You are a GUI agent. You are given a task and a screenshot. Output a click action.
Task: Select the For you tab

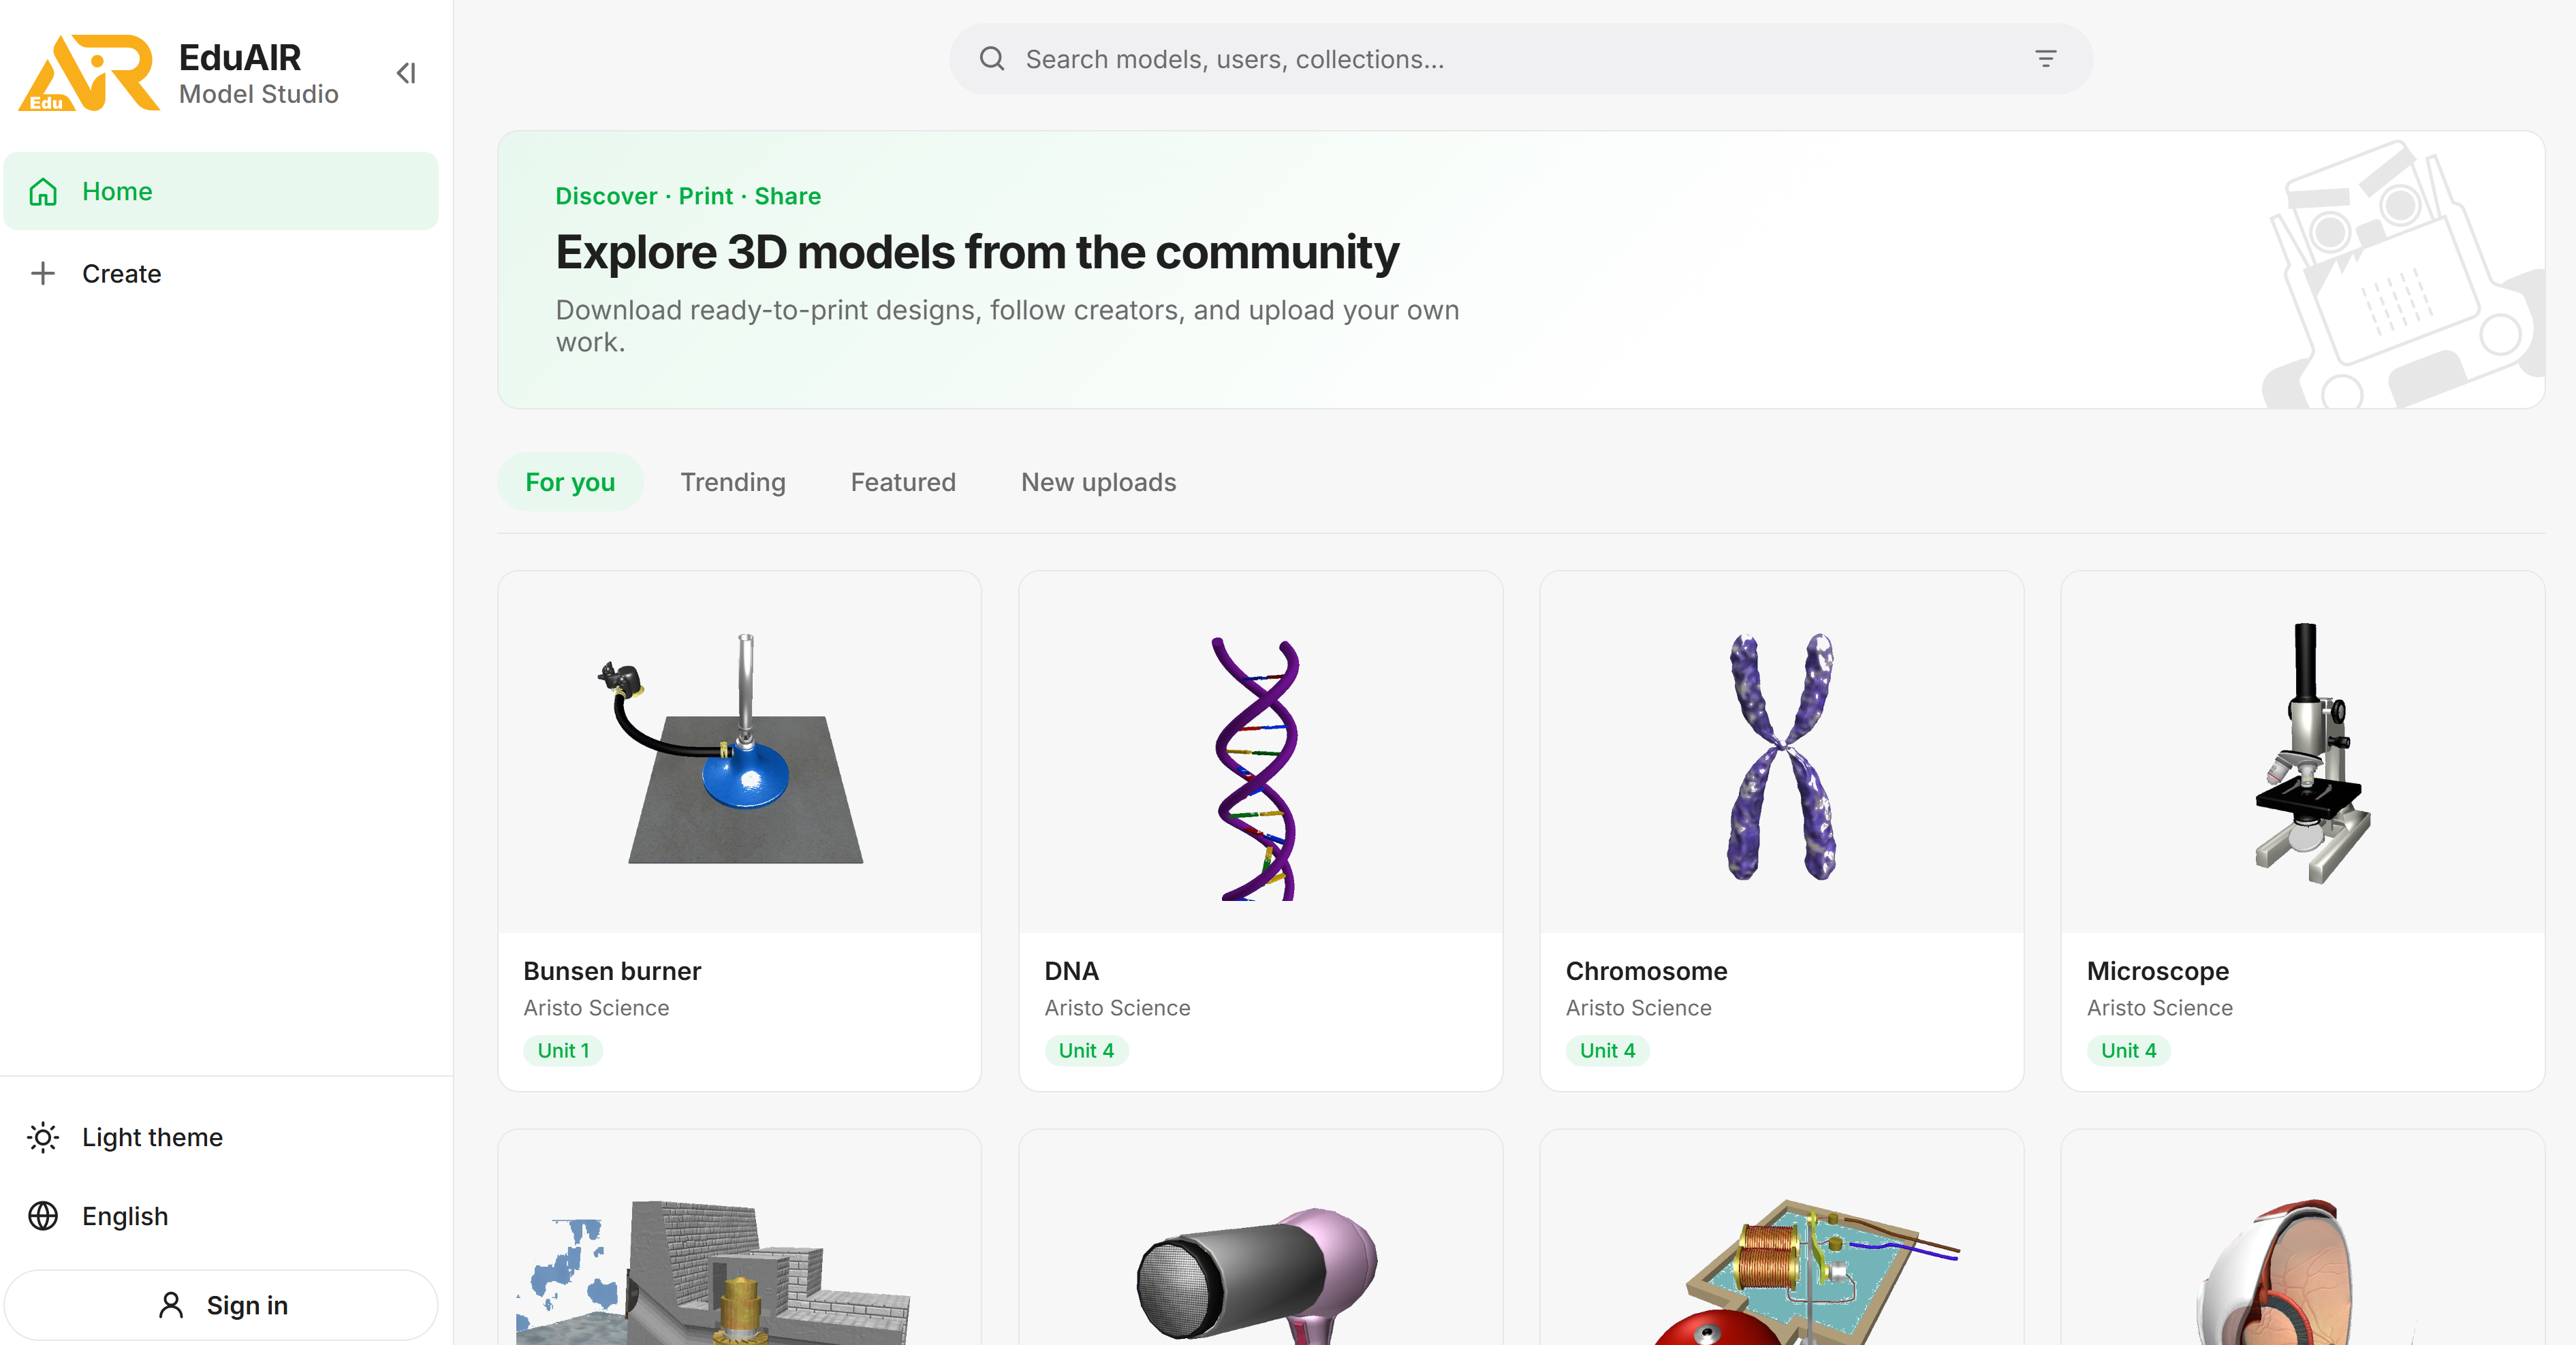click(570, 482)
